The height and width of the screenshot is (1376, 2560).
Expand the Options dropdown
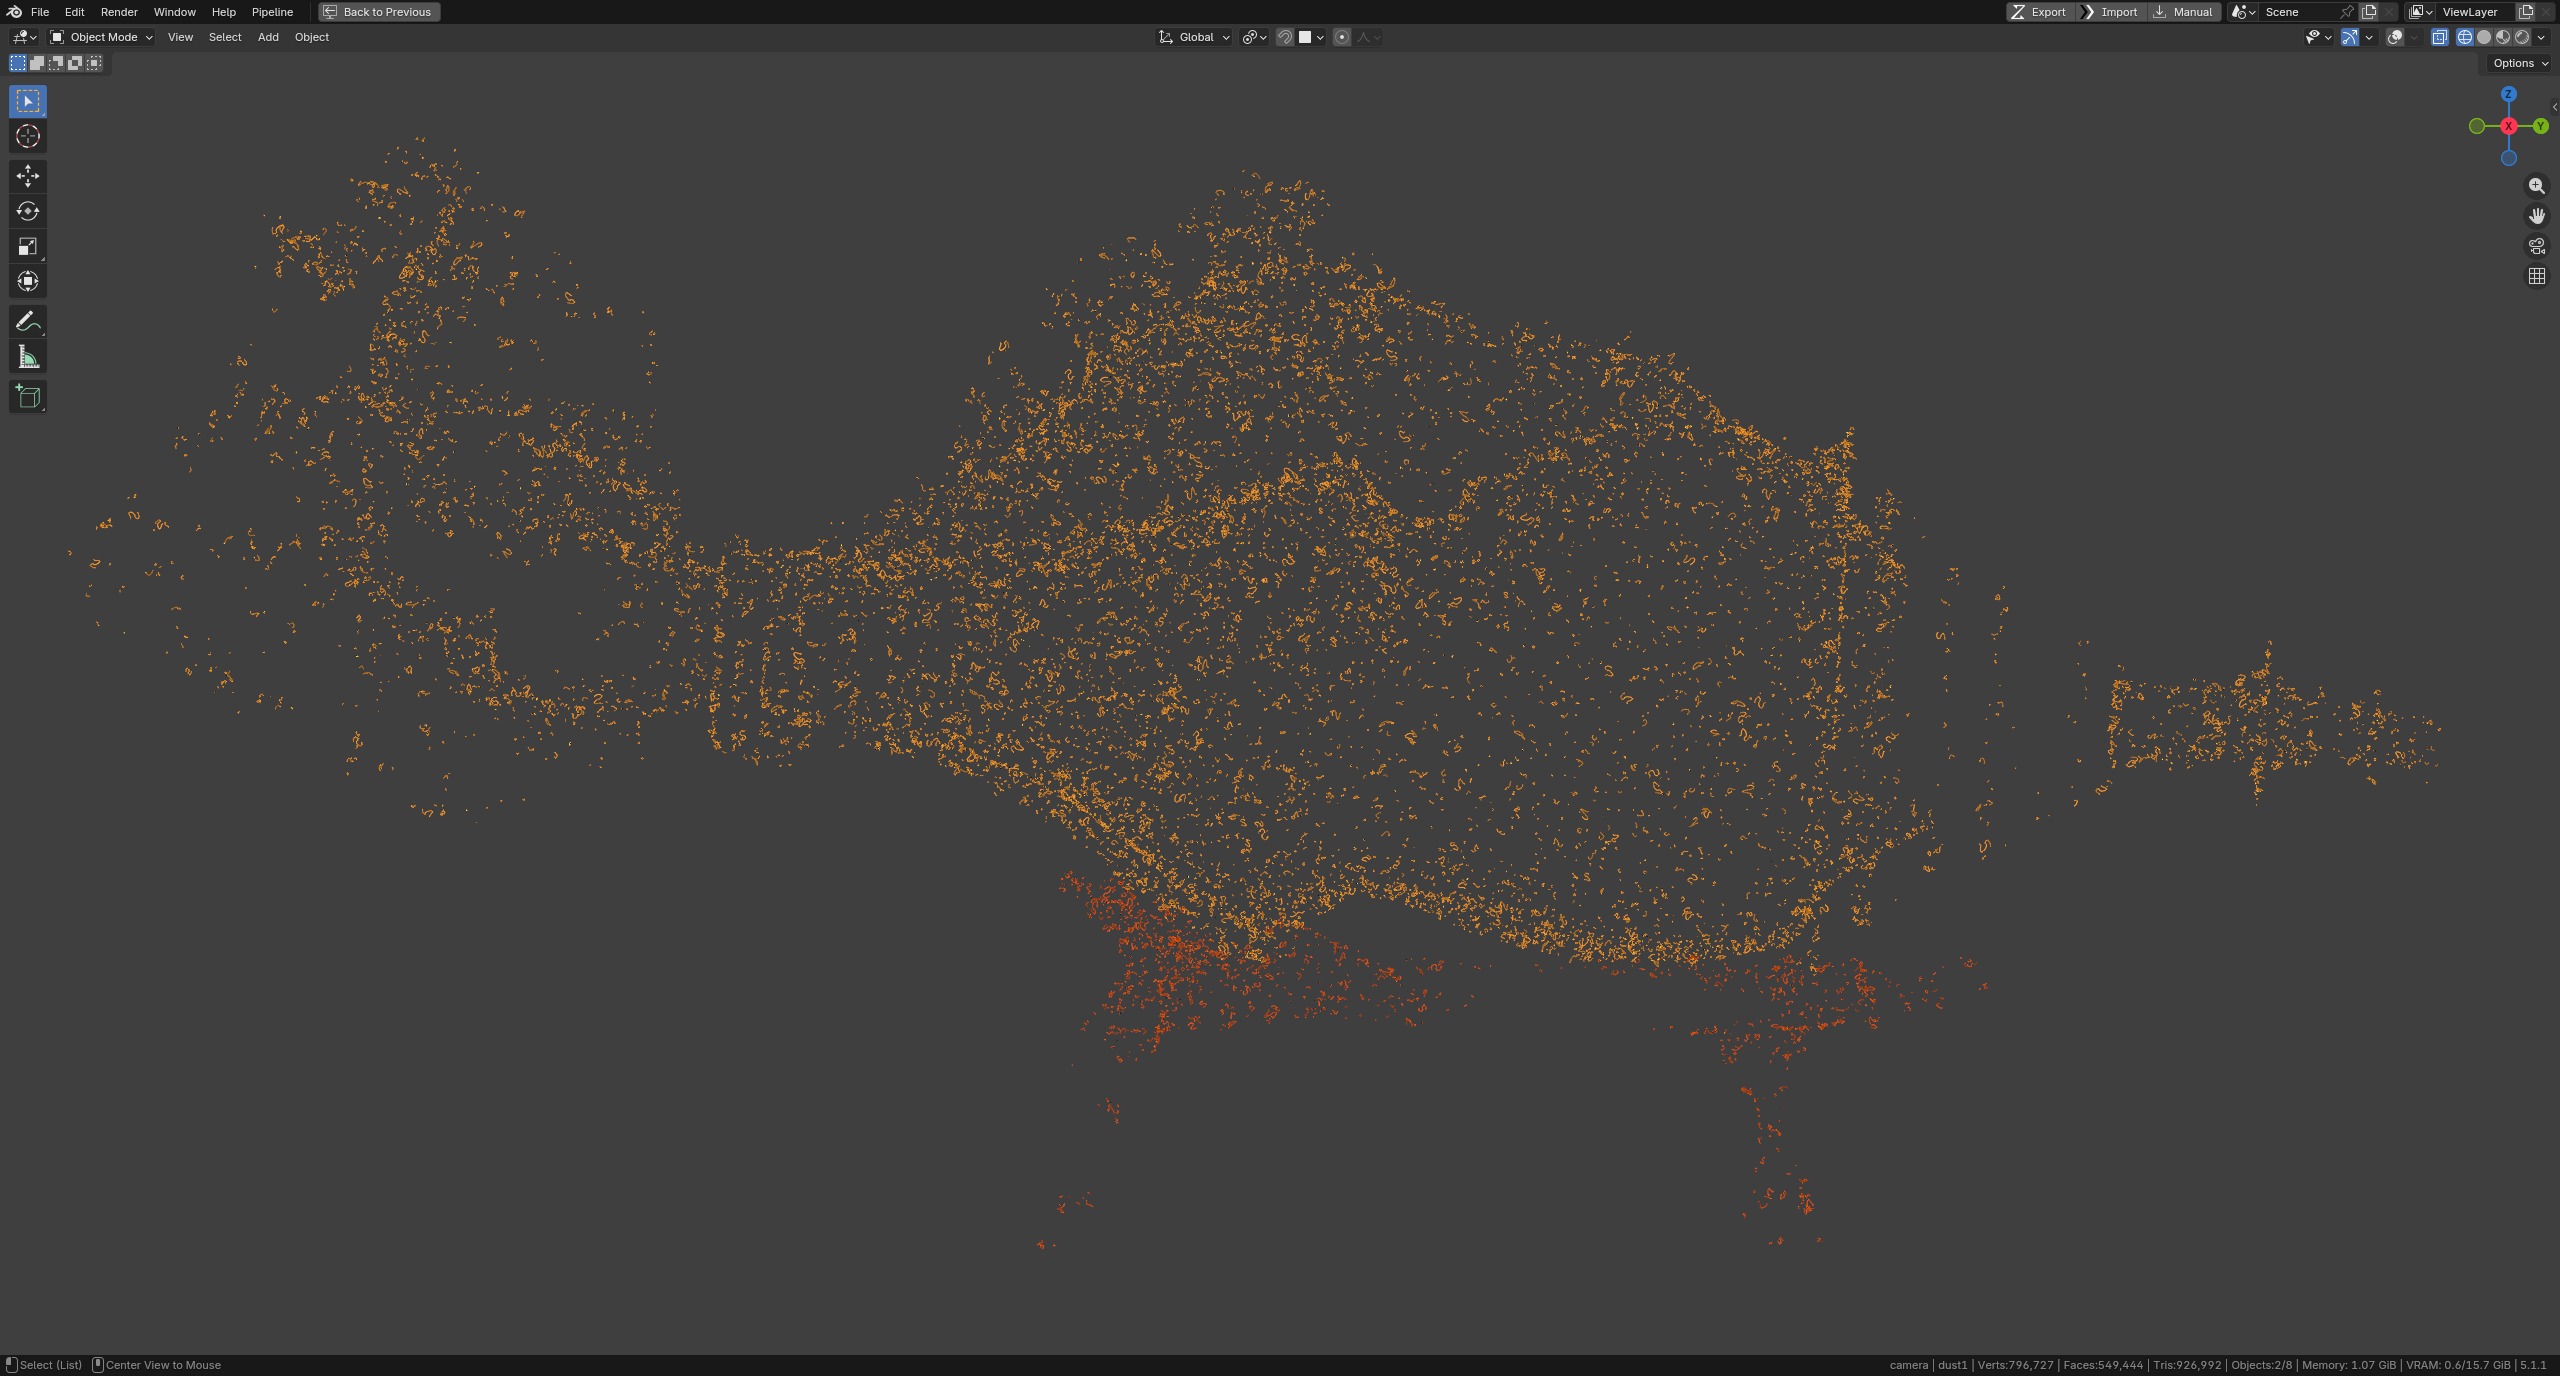2520,63
